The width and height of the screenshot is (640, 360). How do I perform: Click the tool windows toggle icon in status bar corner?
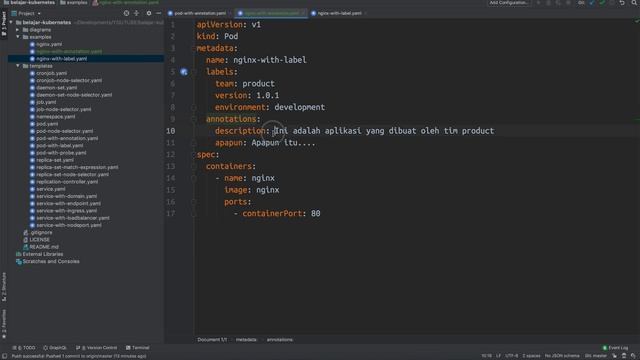[x=4, y=356]
